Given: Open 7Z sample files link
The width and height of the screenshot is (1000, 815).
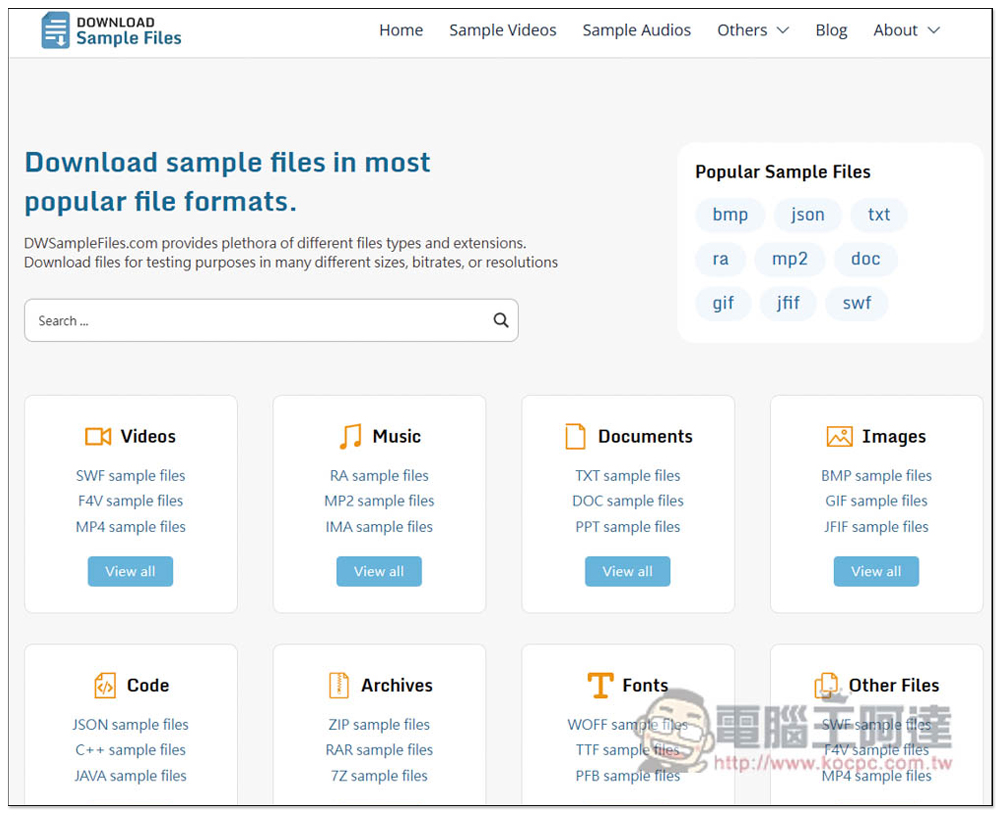Looking at the screenshot, I should 379,776.
